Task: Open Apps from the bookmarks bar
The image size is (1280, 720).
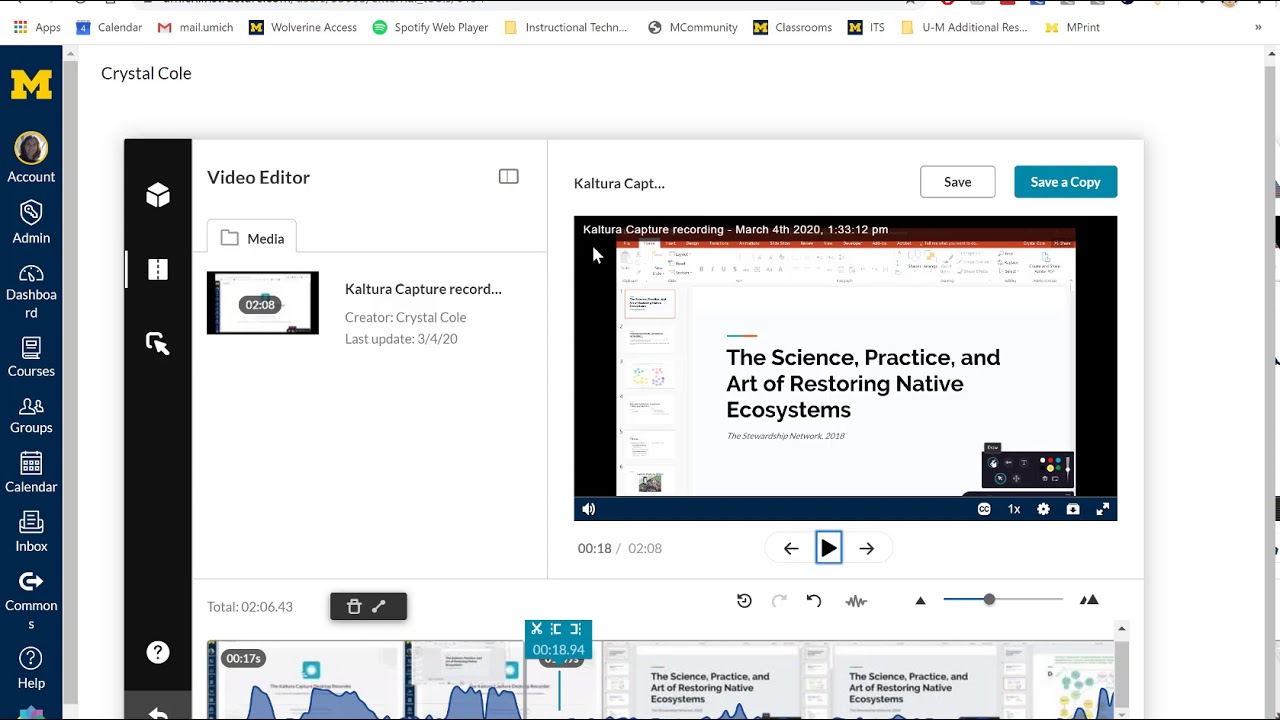Action: point(37,27)
